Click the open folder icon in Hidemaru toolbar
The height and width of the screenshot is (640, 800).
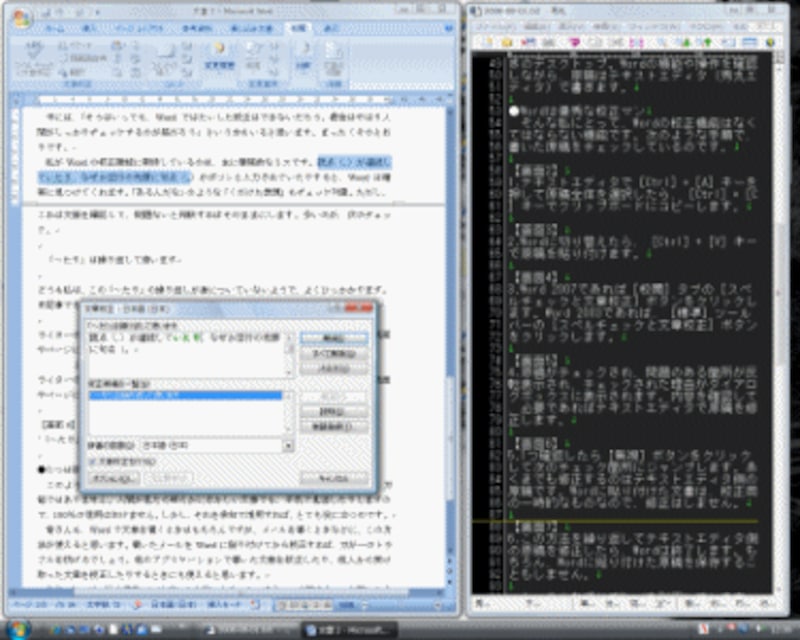pos(507,41)
